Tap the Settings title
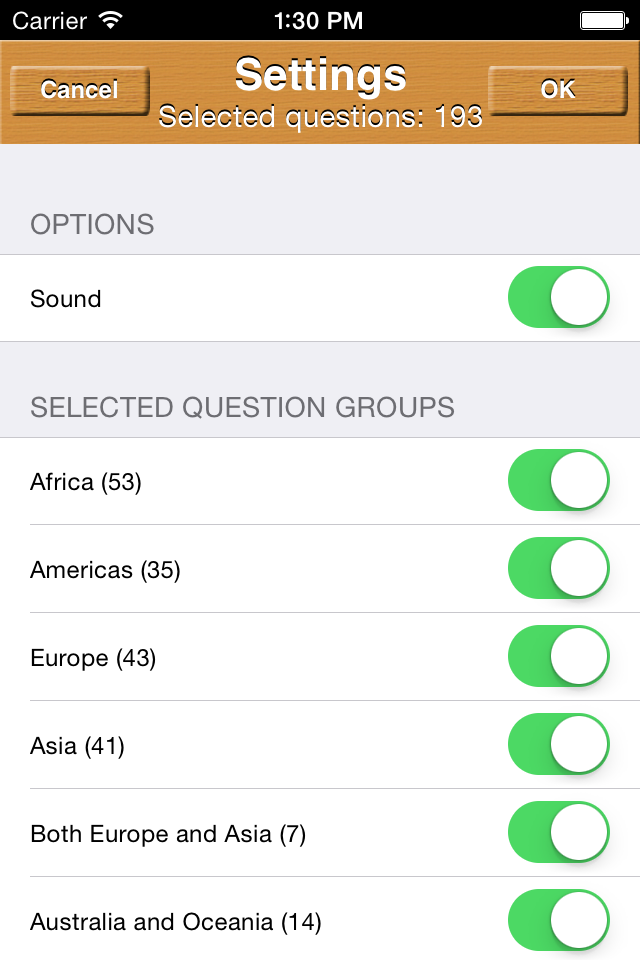Image resolution: width=640 pixels, height=960 pixels. point(320,75)
